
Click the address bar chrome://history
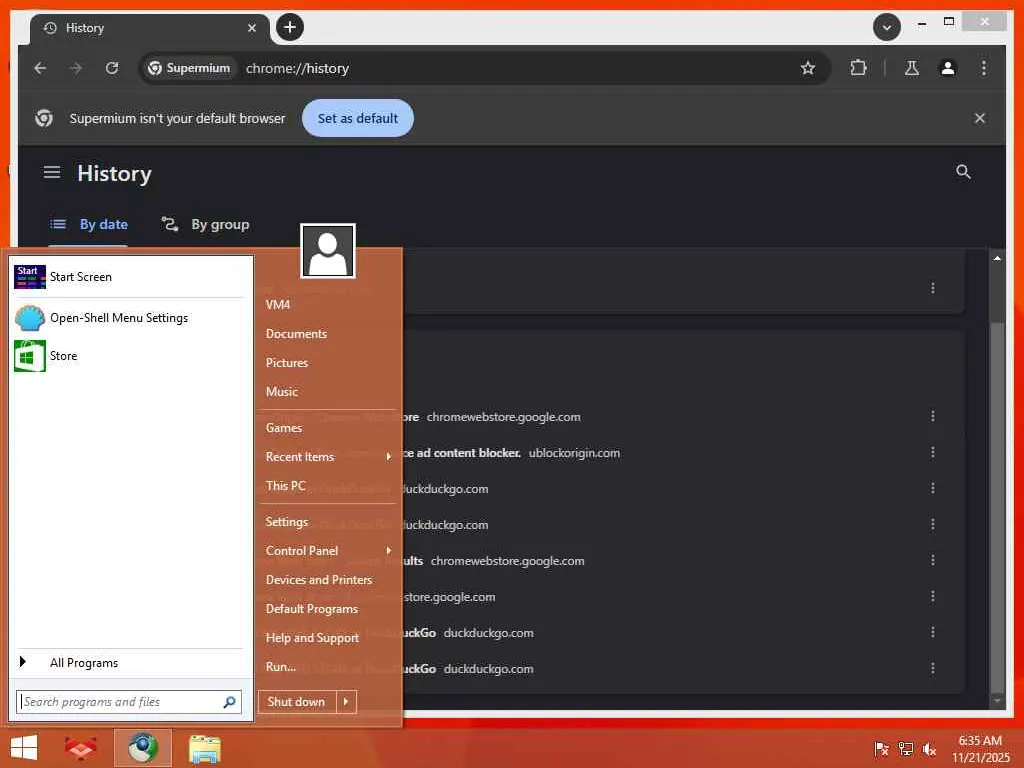tap(297, 69)
